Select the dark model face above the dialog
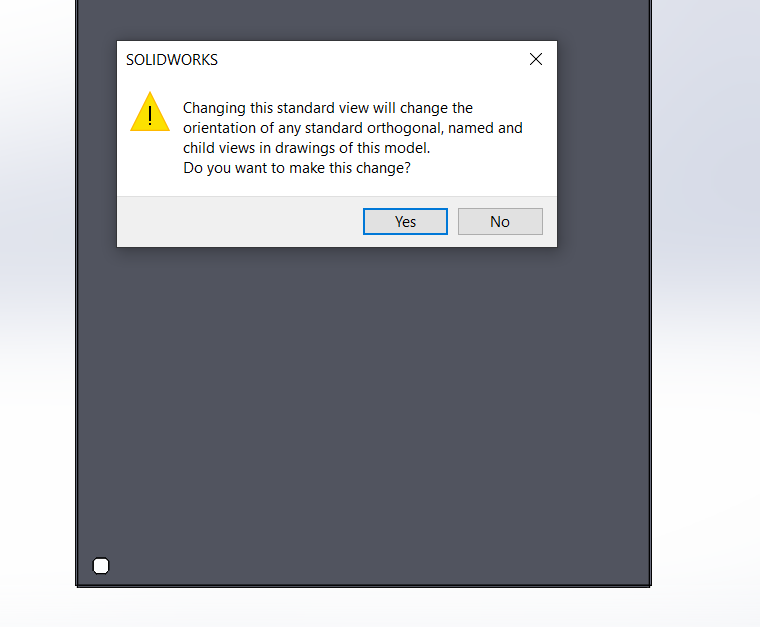 tap(364, 19)
